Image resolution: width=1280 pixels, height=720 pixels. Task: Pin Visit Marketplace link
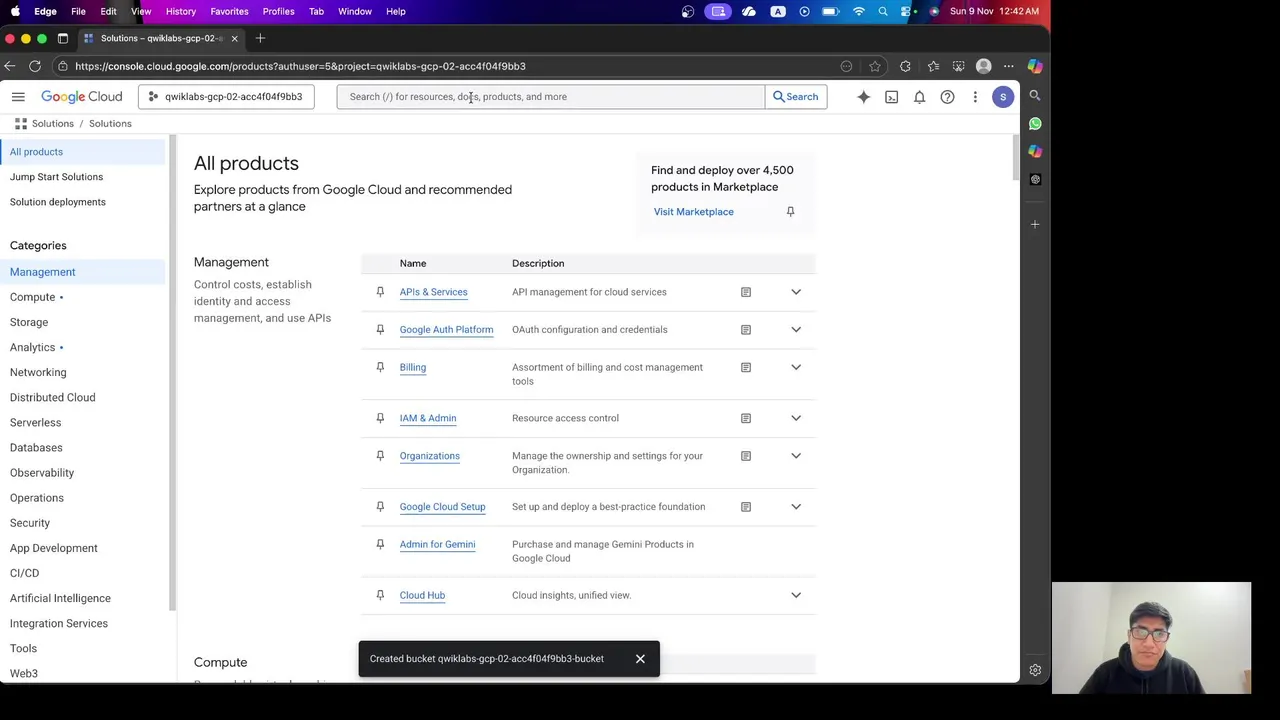[790, 212]
